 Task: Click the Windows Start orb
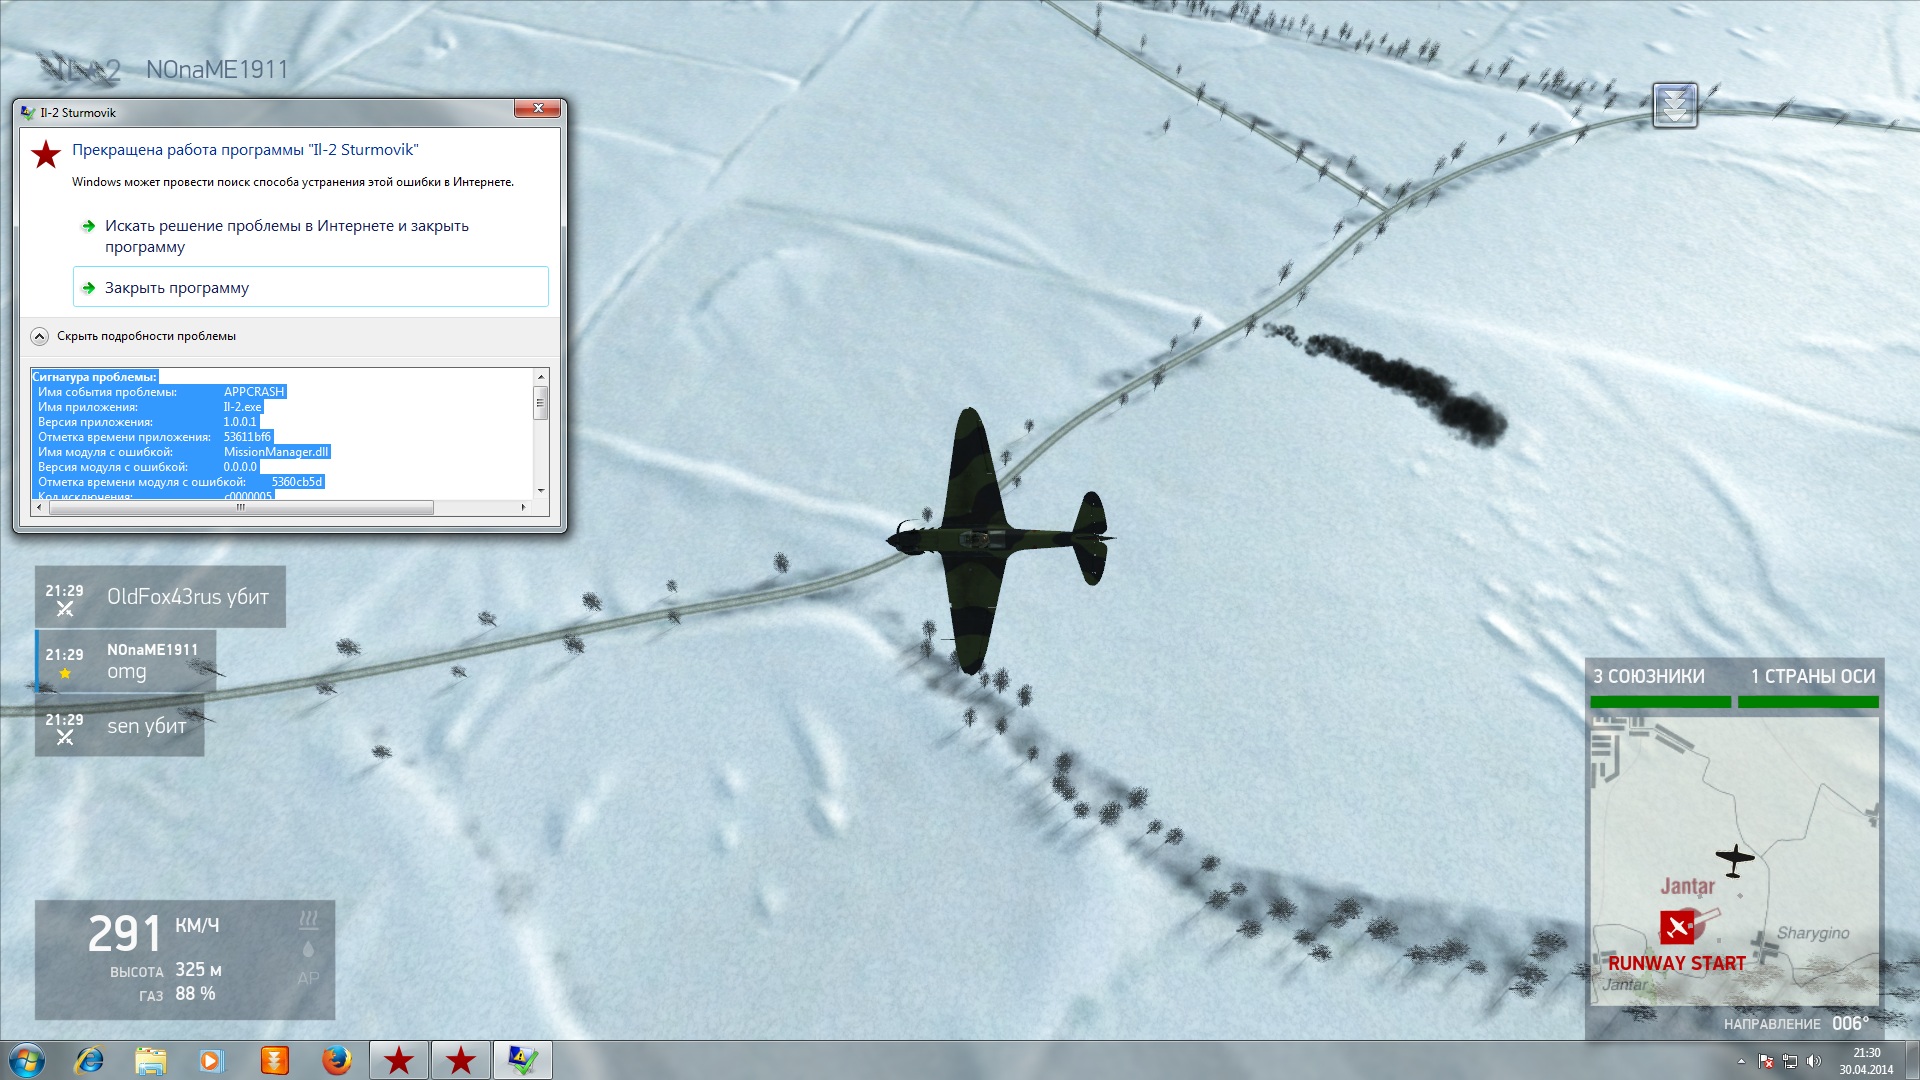27,1060
